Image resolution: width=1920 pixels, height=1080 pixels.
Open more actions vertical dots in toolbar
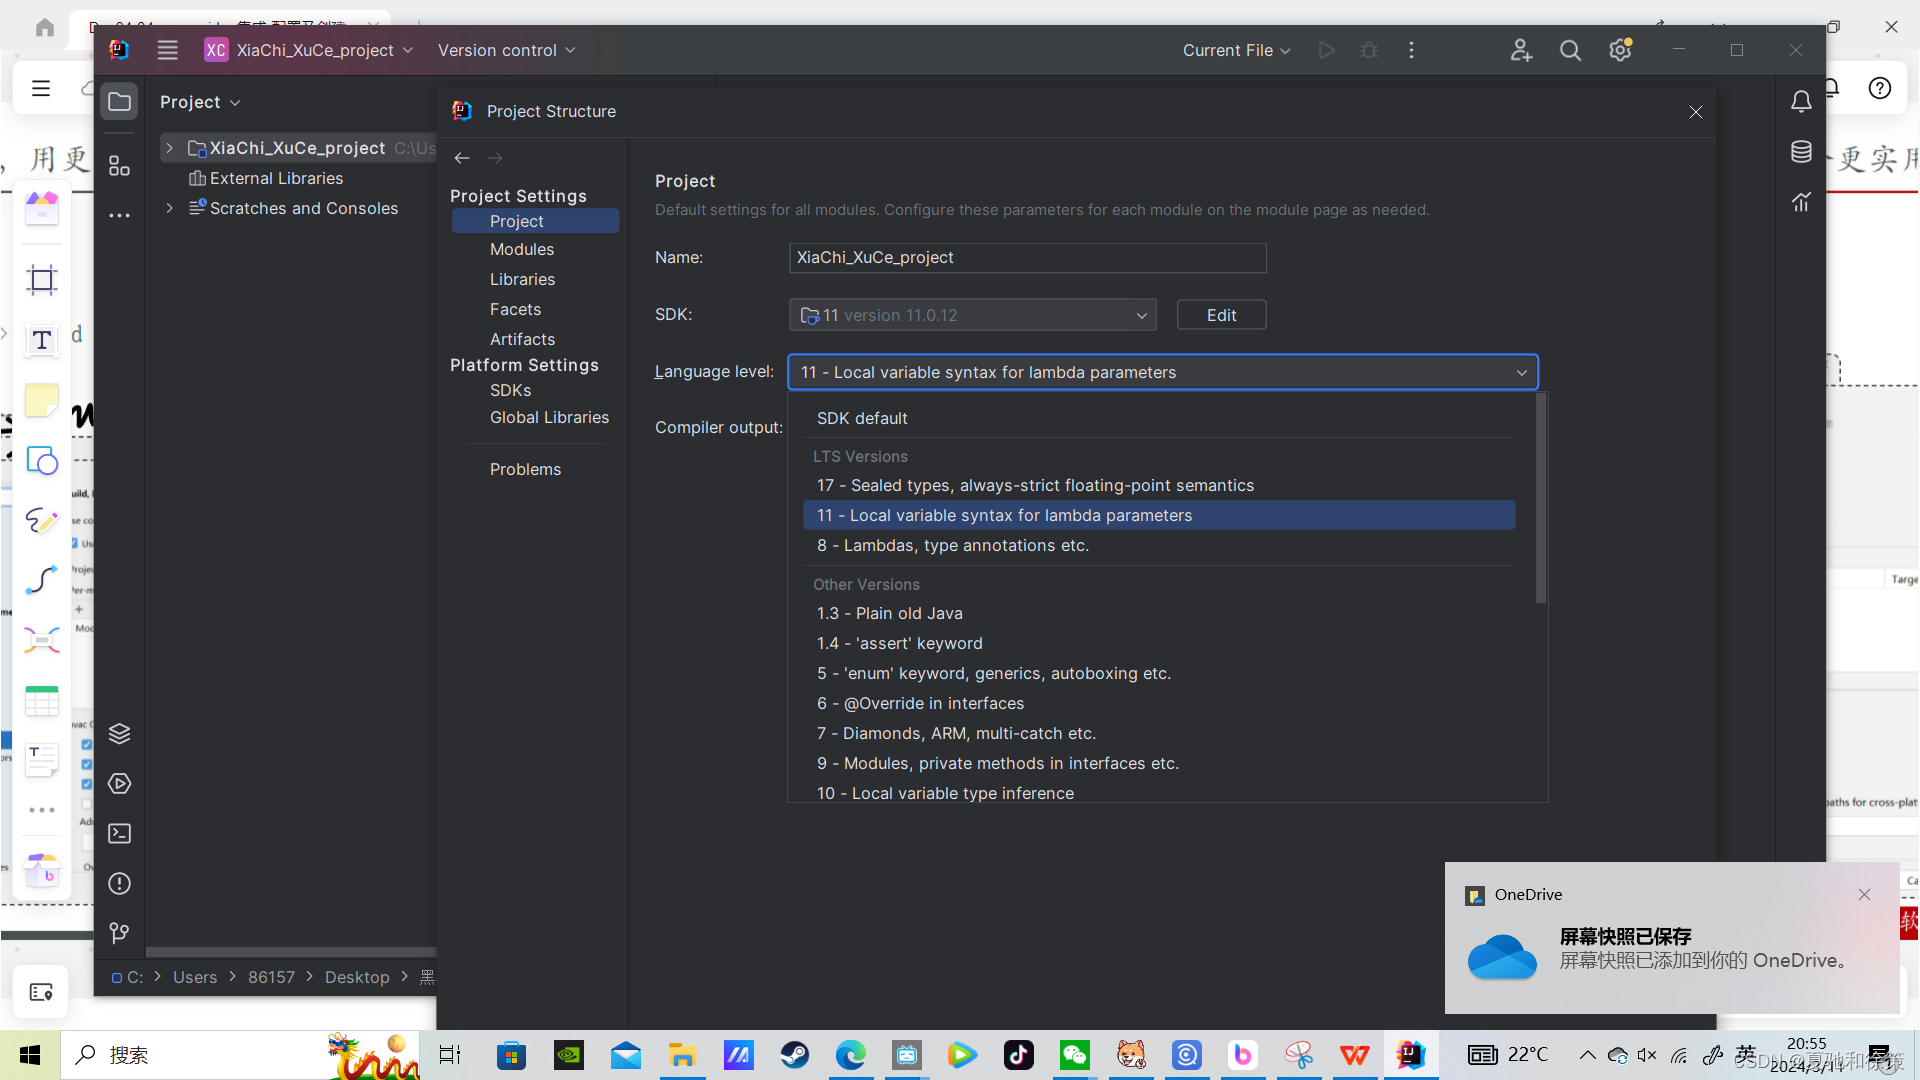point(1411,50)
